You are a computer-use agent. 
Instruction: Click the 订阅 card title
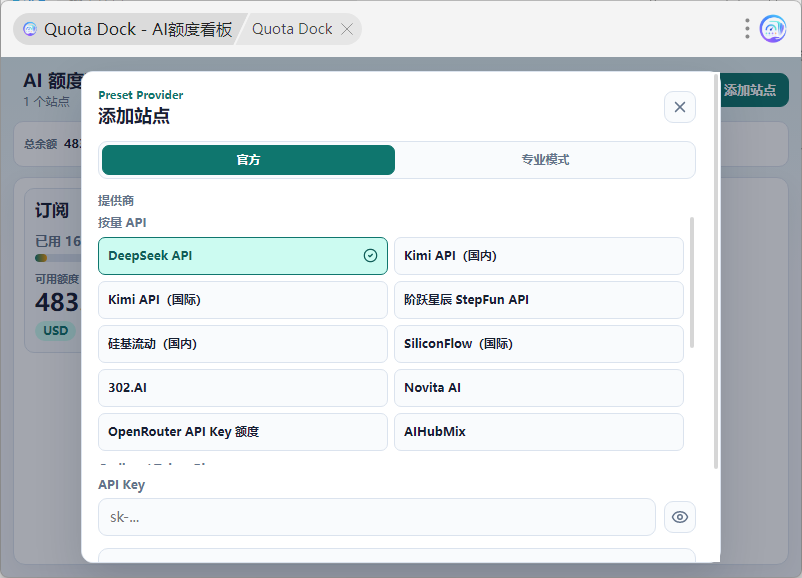pyautogui.click(x=52, y=210)
